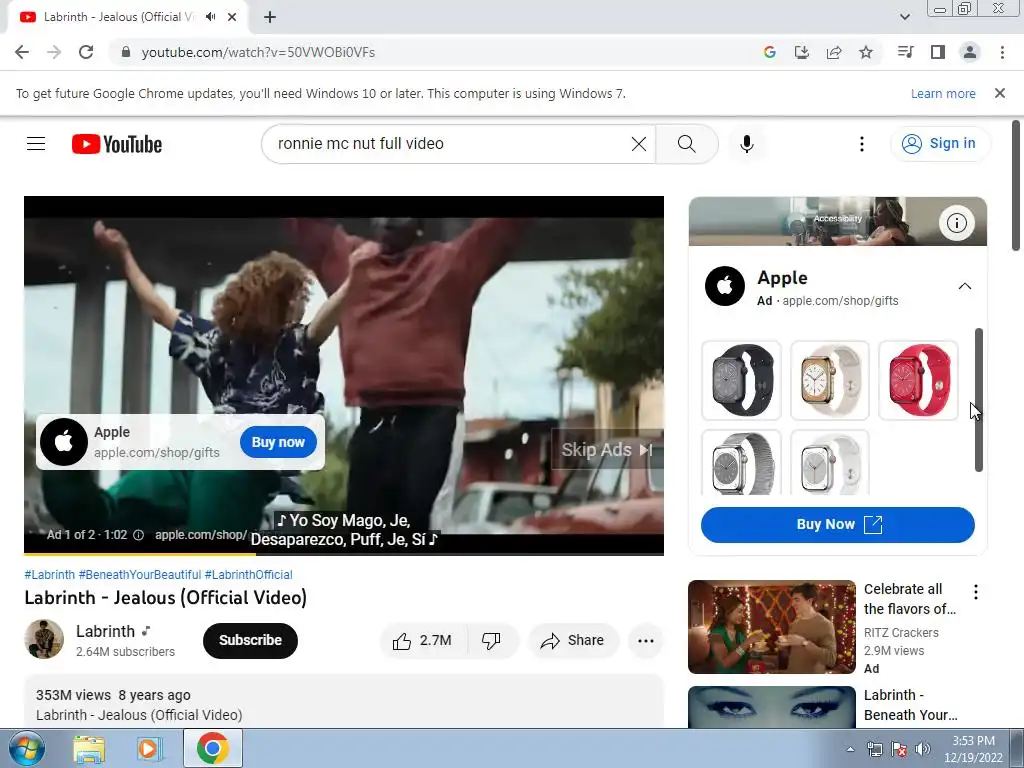Viewport: 1024px width, 768px height.
Task: Click the Apple ad panel inner scrollbar
Action: (x=978, y=400)
